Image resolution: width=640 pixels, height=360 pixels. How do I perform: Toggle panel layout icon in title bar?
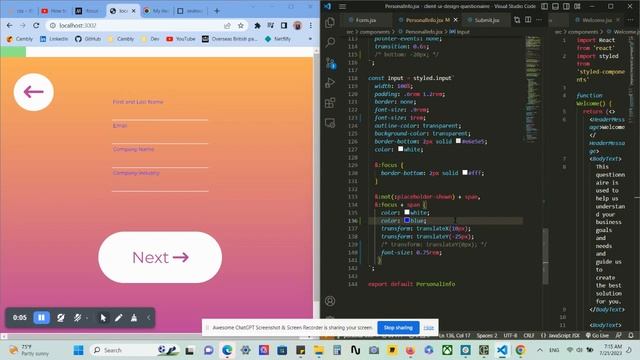coord(556,6)
